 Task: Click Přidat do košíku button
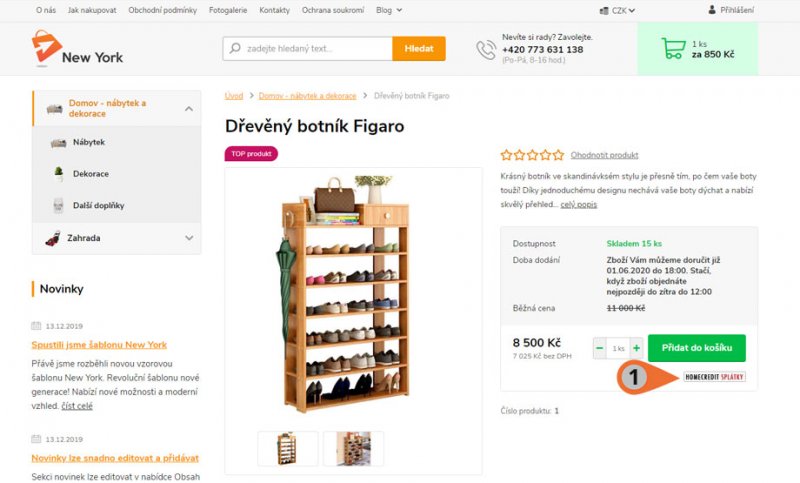point(696,348)
